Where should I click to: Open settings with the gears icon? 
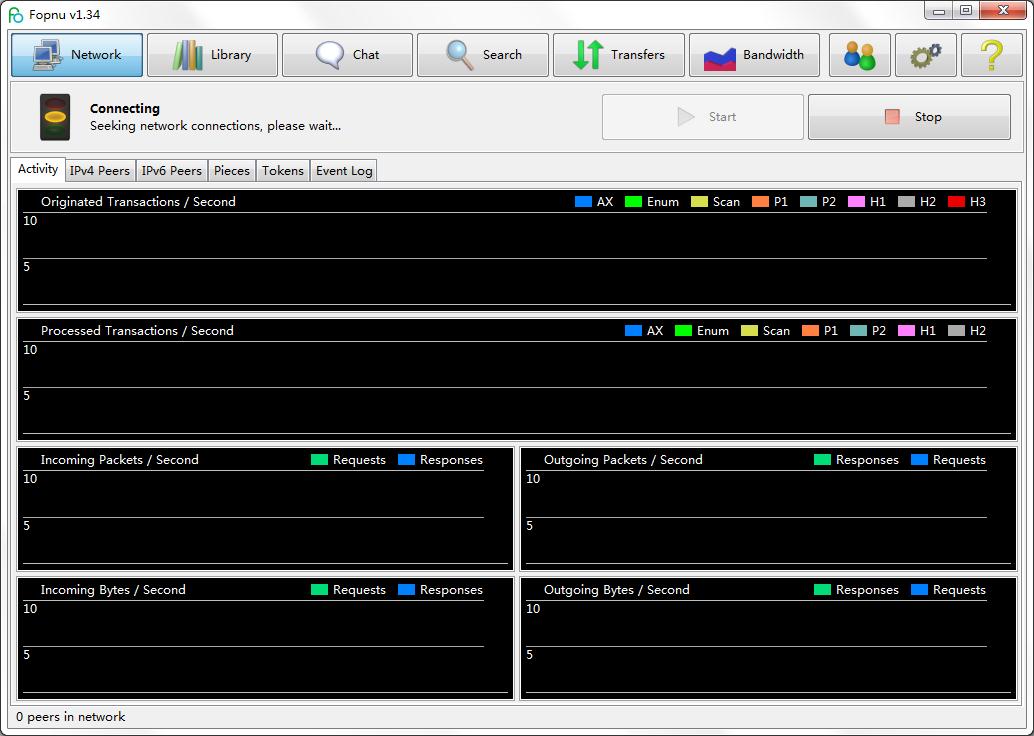925,55
